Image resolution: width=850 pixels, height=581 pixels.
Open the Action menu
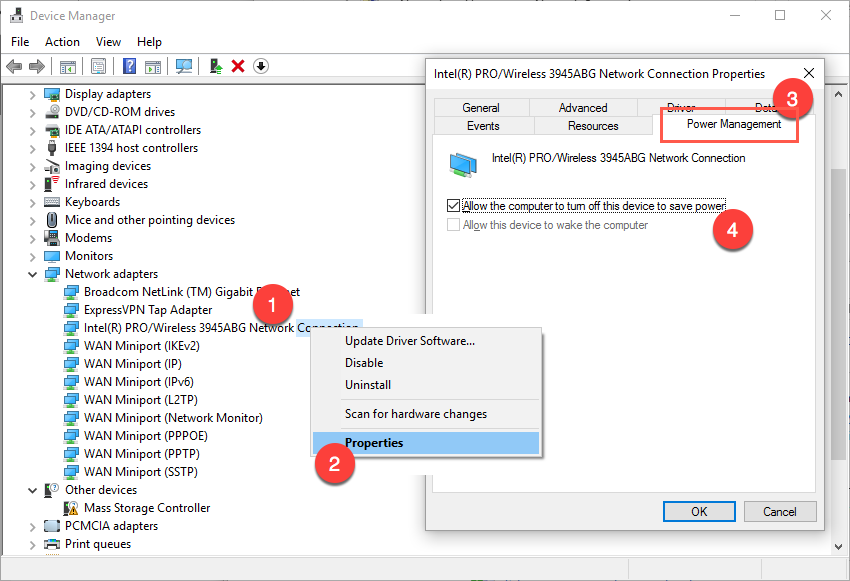coord(62,42)
